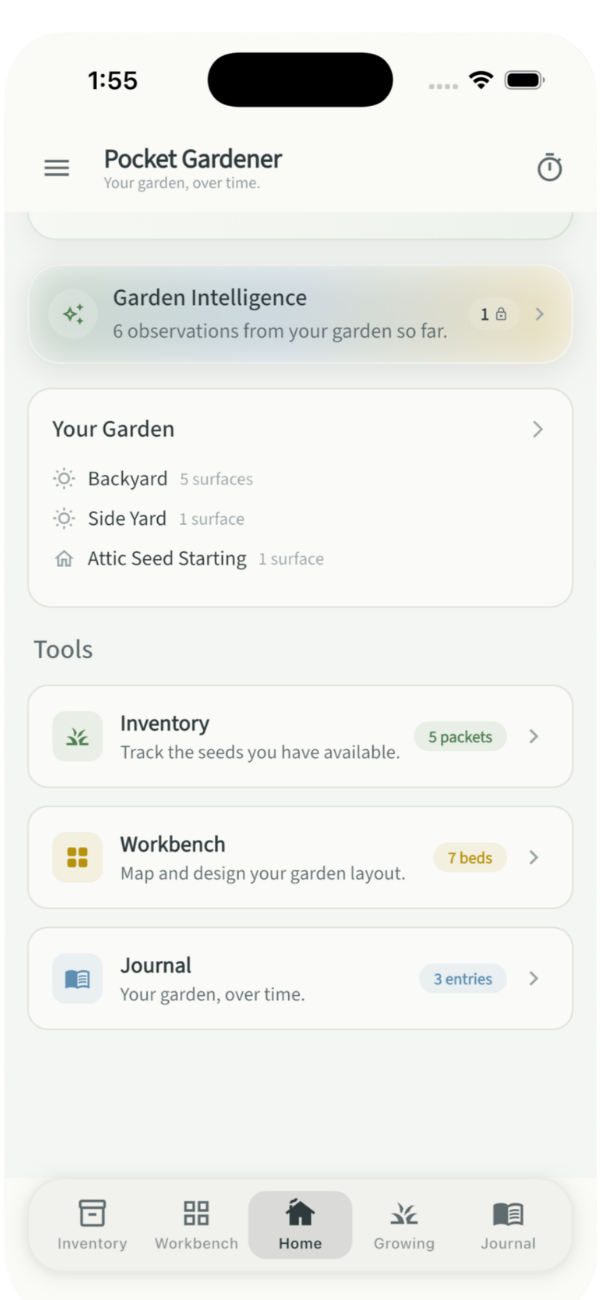Click the book icon on the Journal card

click(x=77, y=978)
